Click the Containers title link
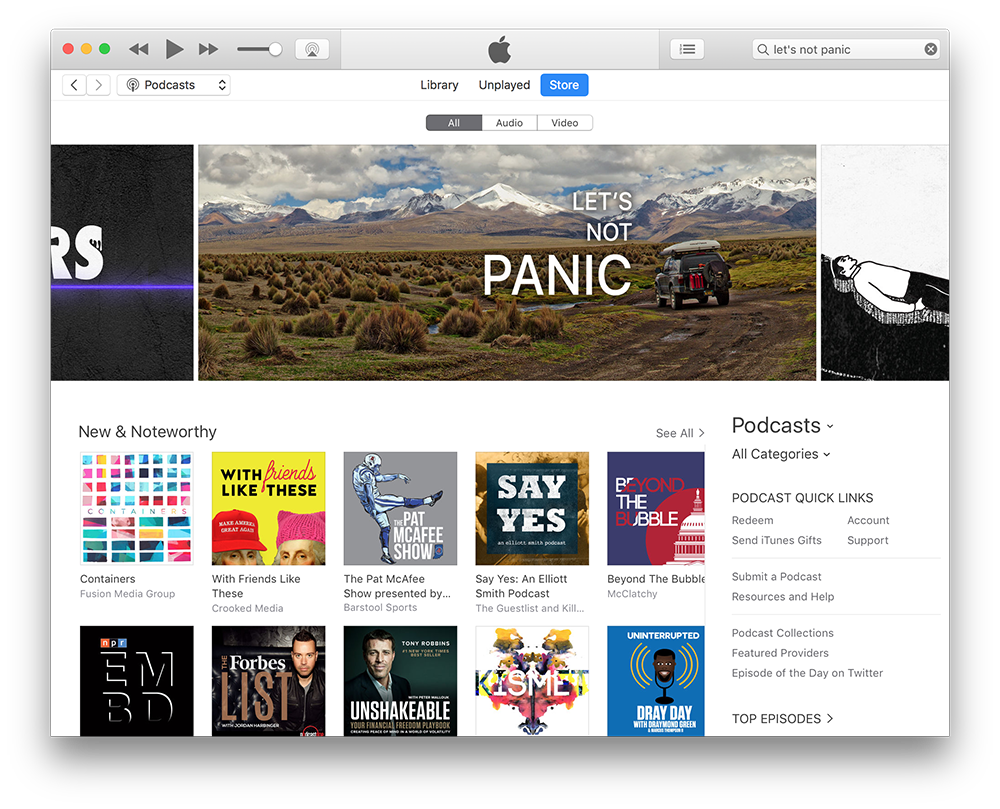Image resolution: width=1000 pixels, height=809 pixels. pos(108,579)
